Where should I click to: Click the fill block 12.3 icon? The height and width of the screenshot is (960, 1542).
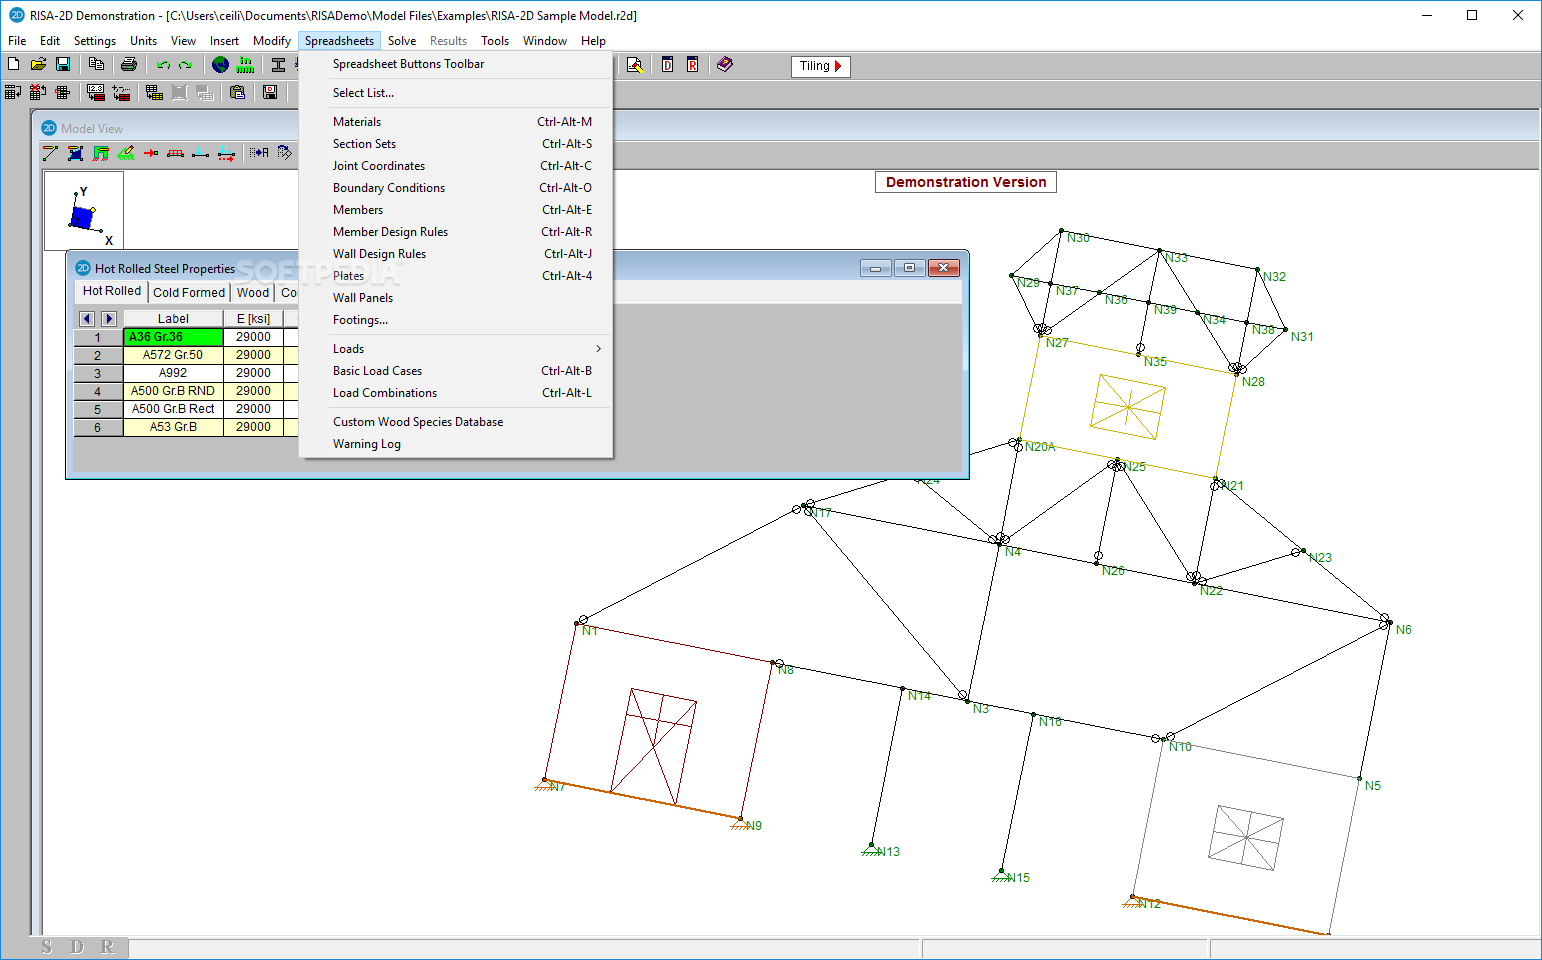click(96, 92)
